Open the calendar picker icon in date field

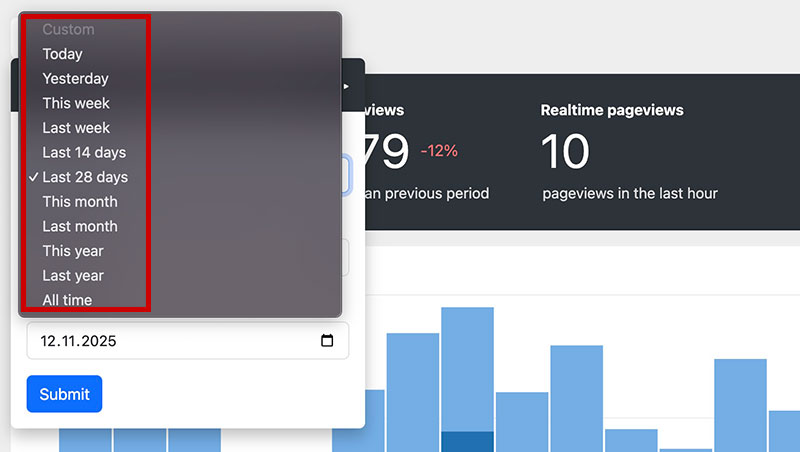327,341
